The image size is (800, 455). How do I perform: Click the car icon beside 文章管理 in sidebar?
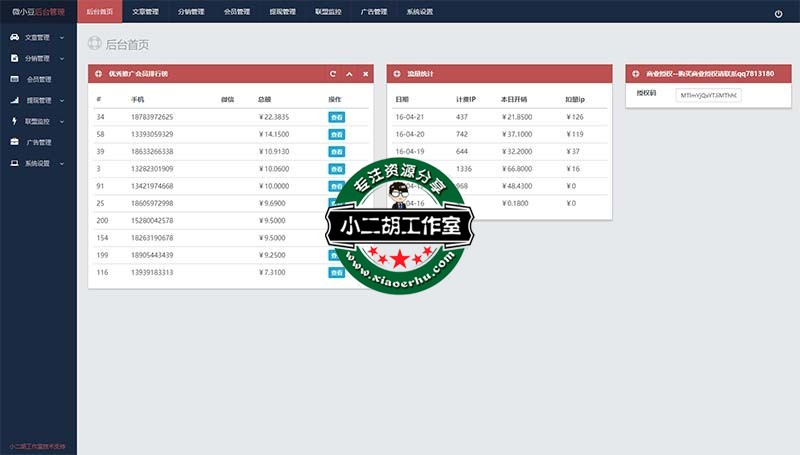coord(14,37)
